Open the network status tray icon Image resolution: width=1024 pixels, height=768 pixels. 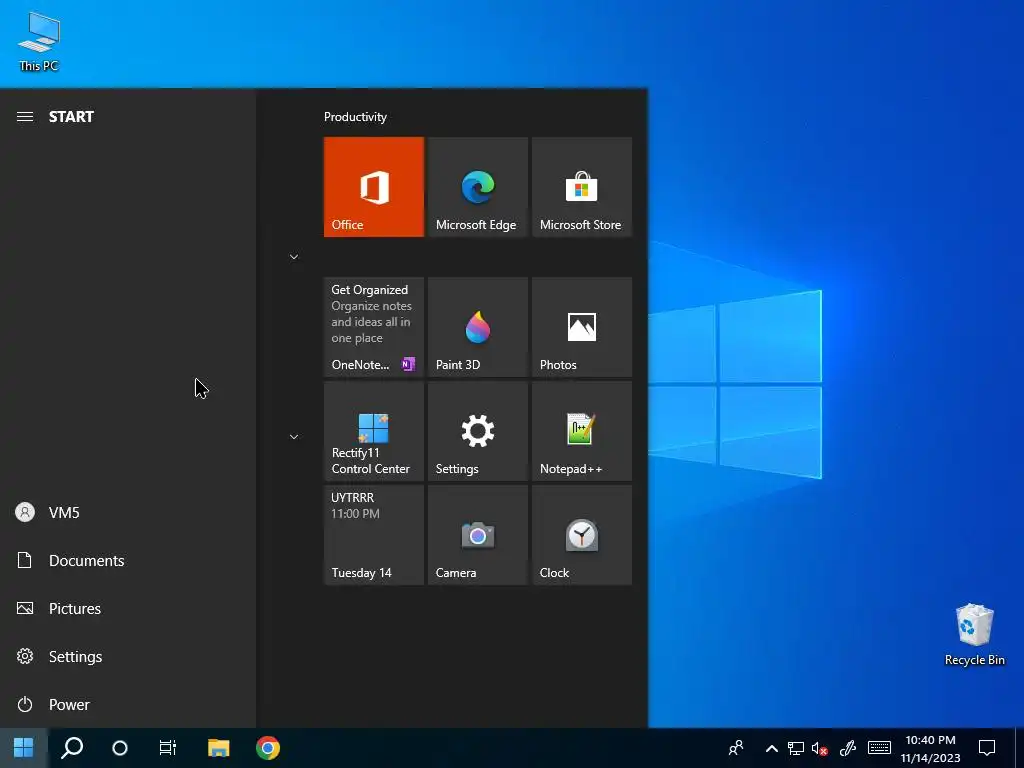point(795,748)
